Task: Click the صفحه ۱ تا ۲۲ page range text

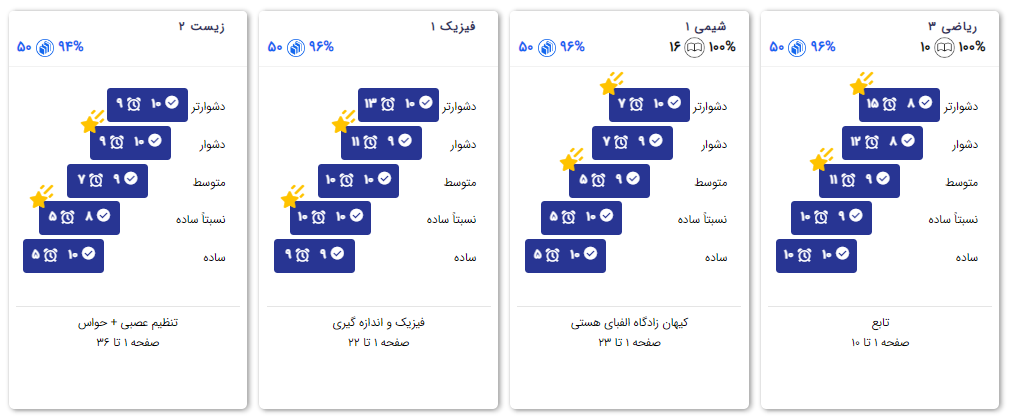Action: [378, 342]
